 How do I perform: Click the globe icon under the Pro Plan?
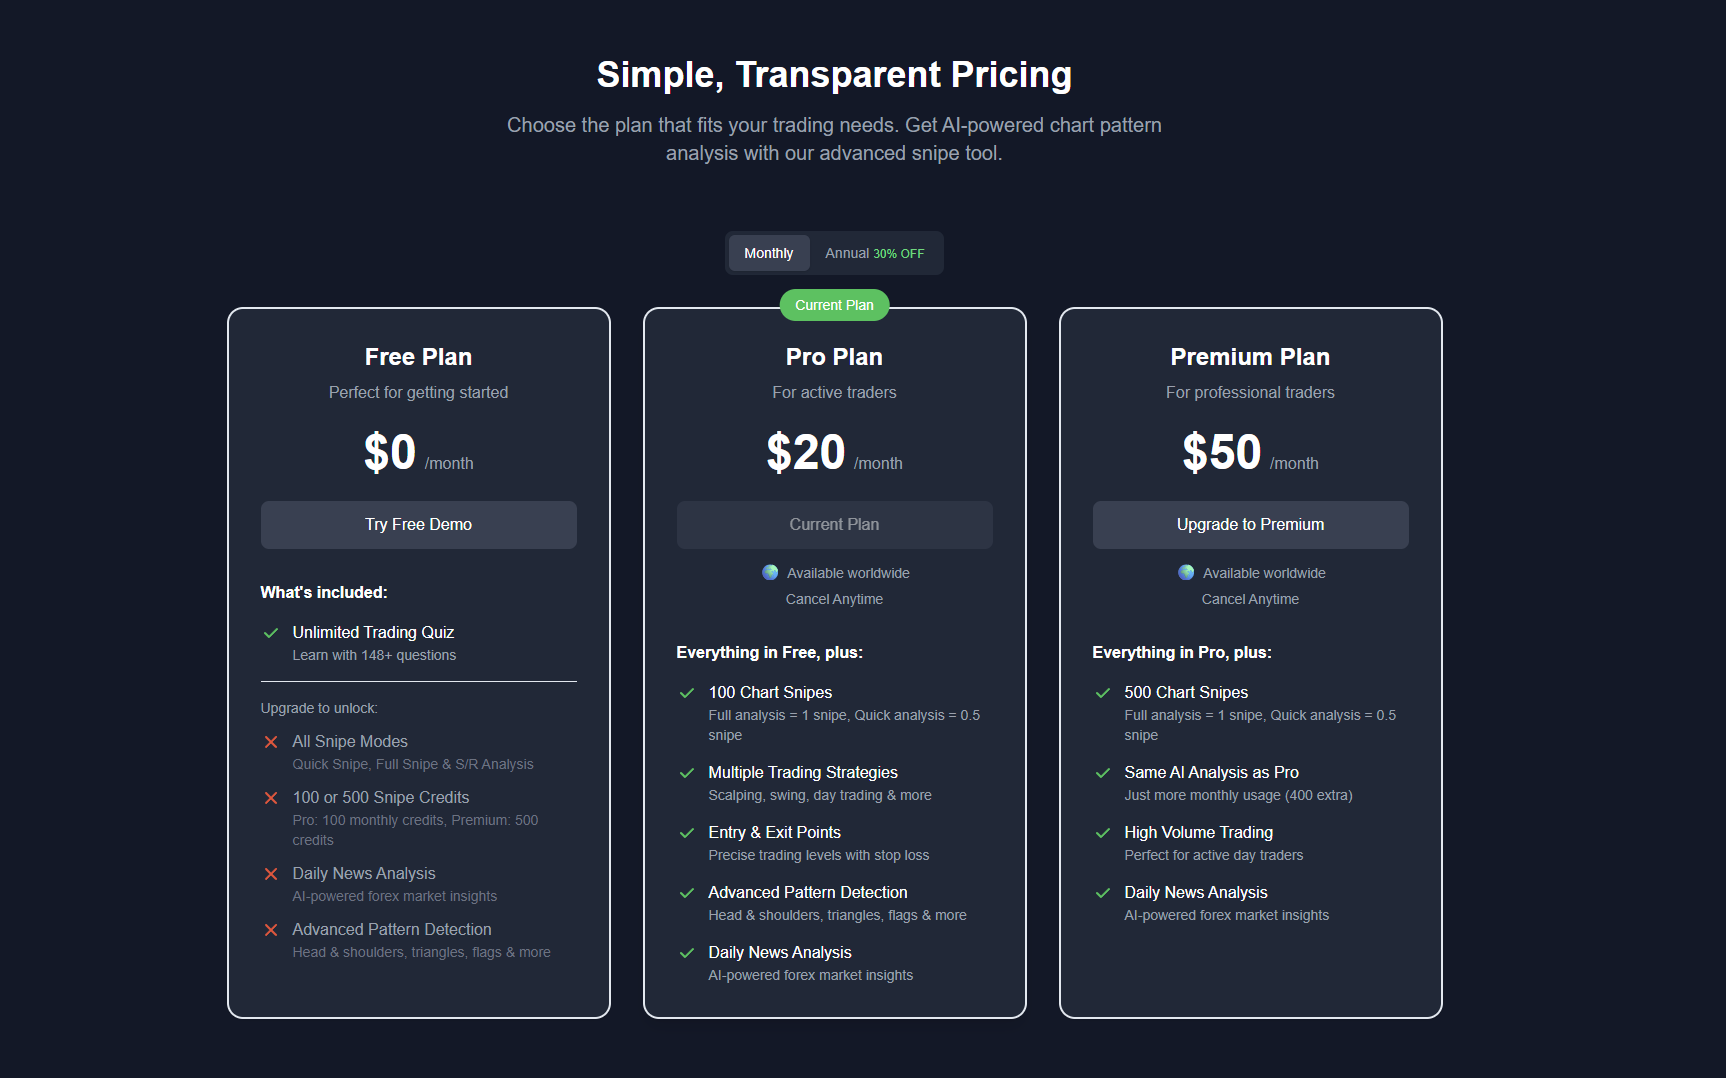[x=770, y=572]
